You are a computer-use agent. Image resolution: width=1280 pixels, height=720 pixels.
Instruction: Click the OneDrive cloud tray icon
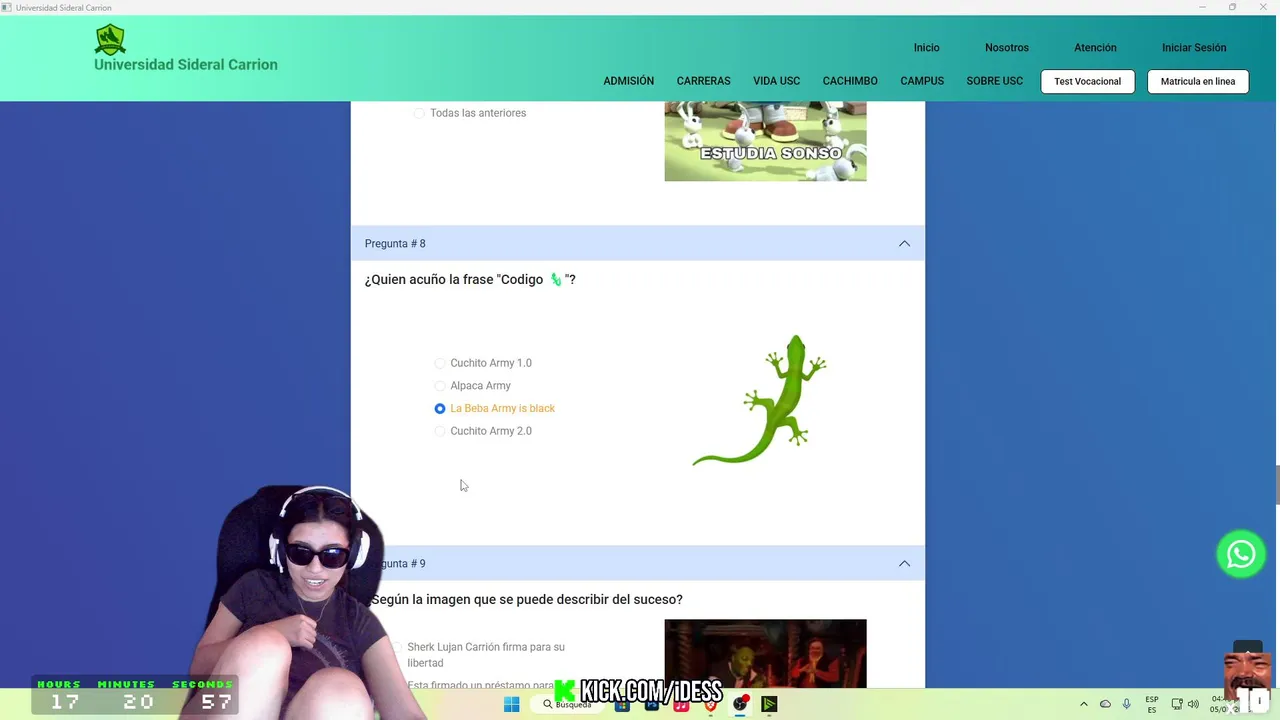click(1105, 704)
